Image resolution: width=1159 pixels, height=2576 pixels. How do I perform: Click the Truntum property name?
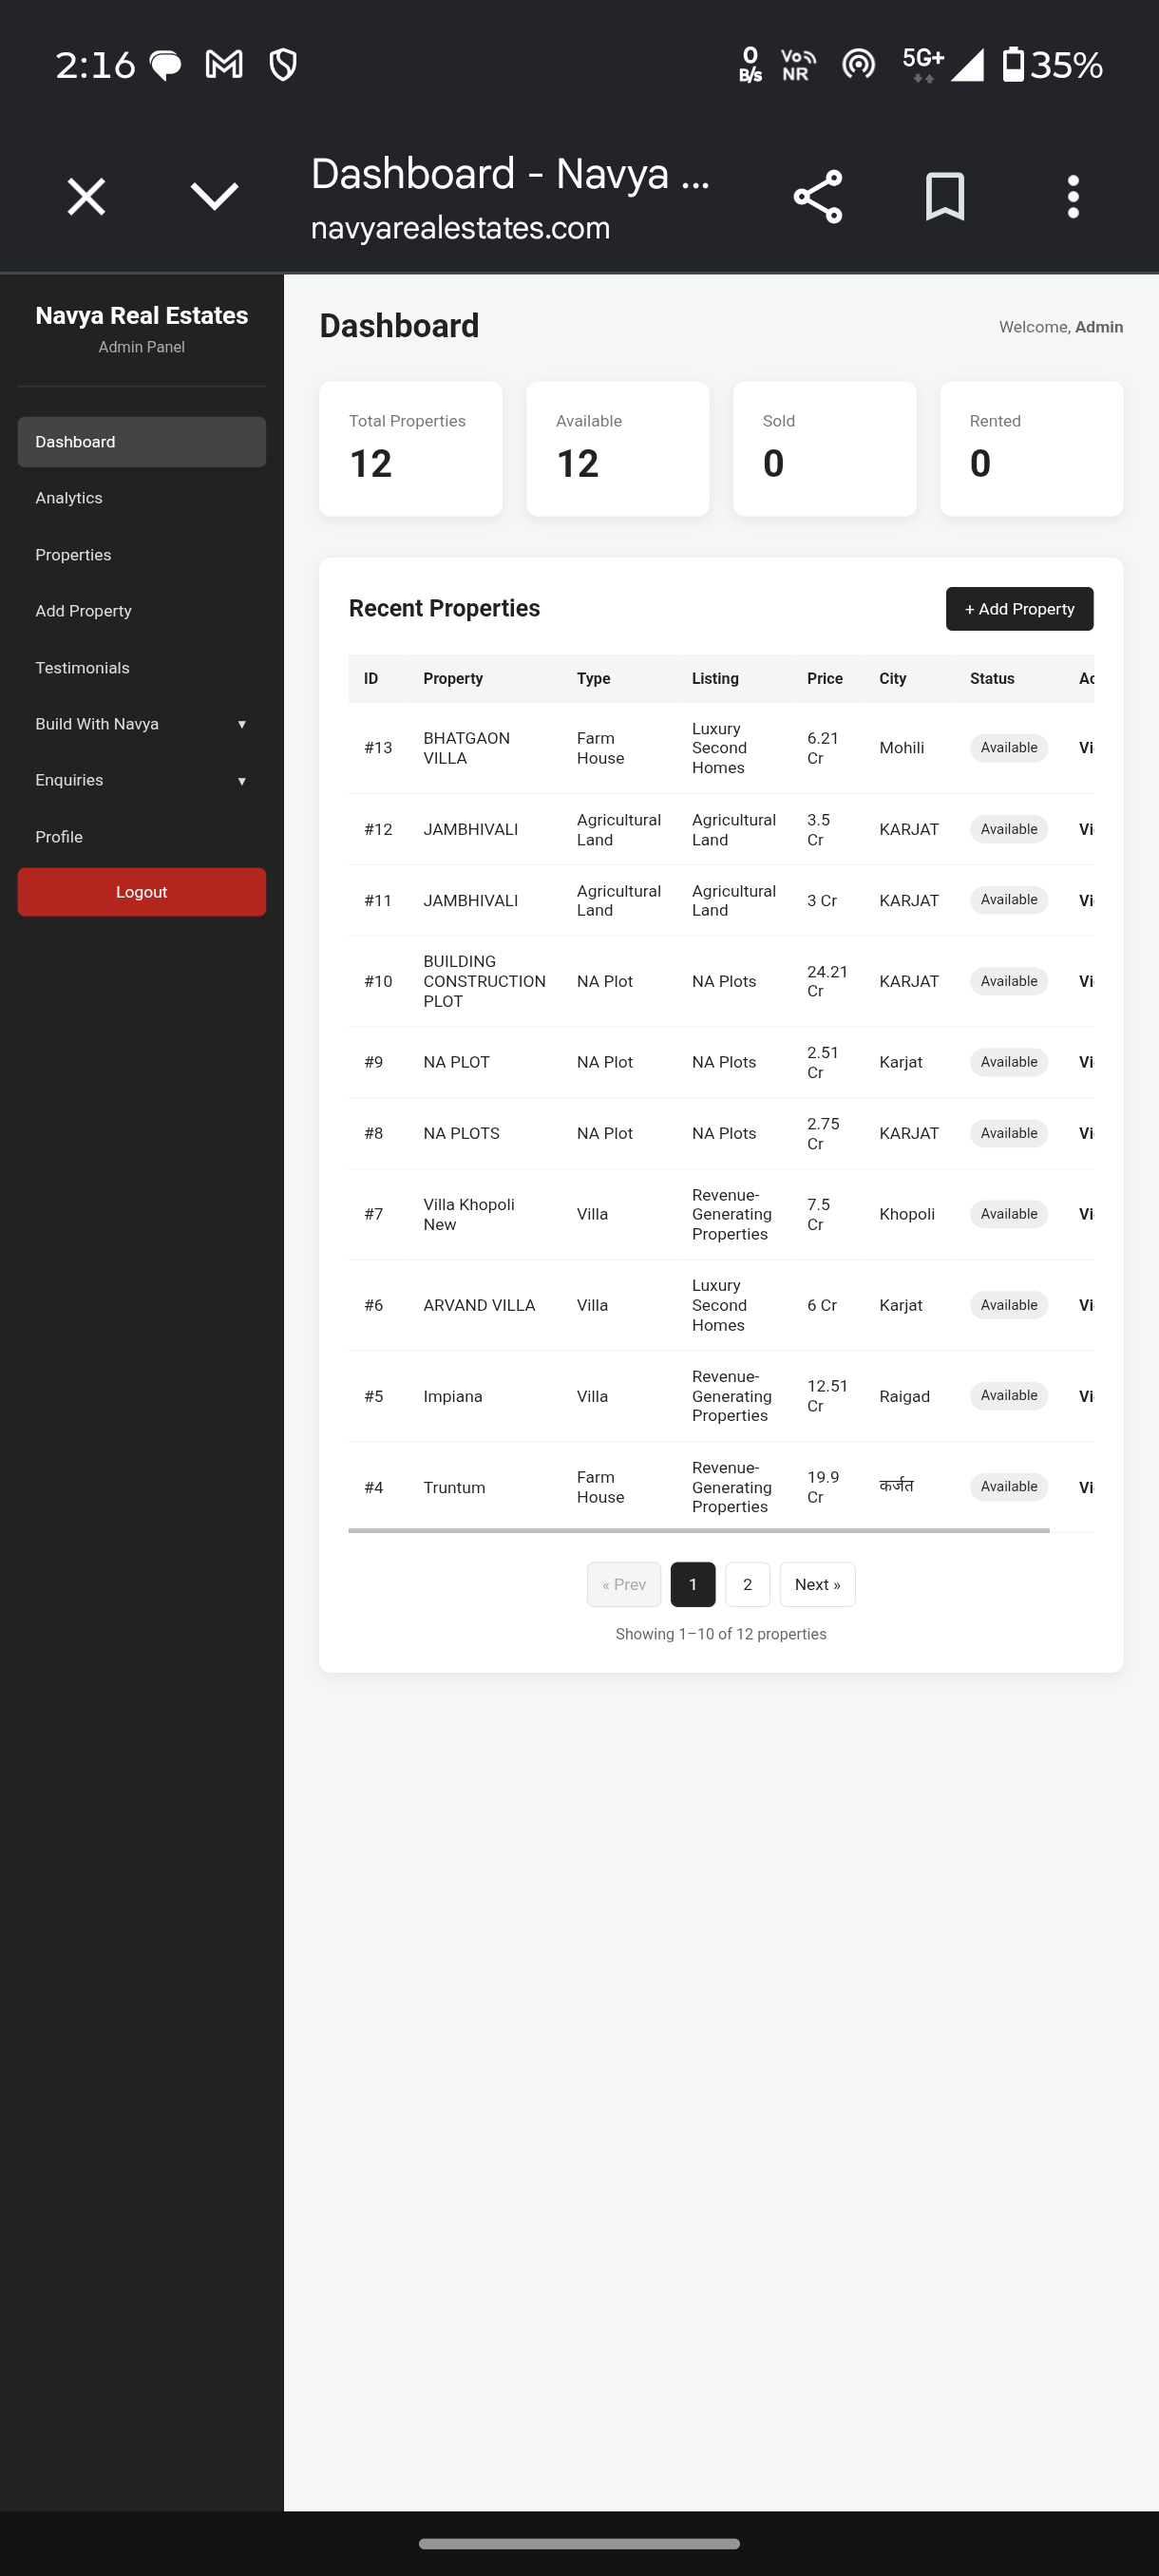454,1487
